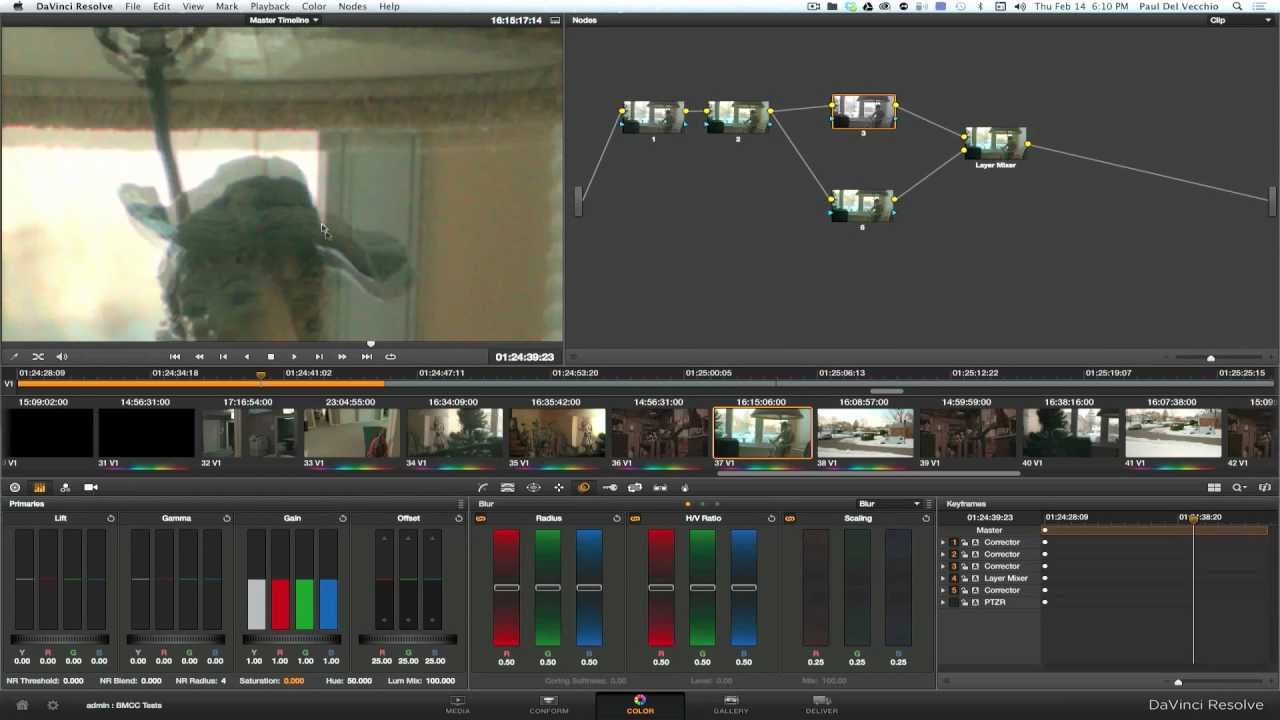Open the Playback menu
Image resolution: width=1280 pixels, height=720 pixels.
(x=270, y=6)
